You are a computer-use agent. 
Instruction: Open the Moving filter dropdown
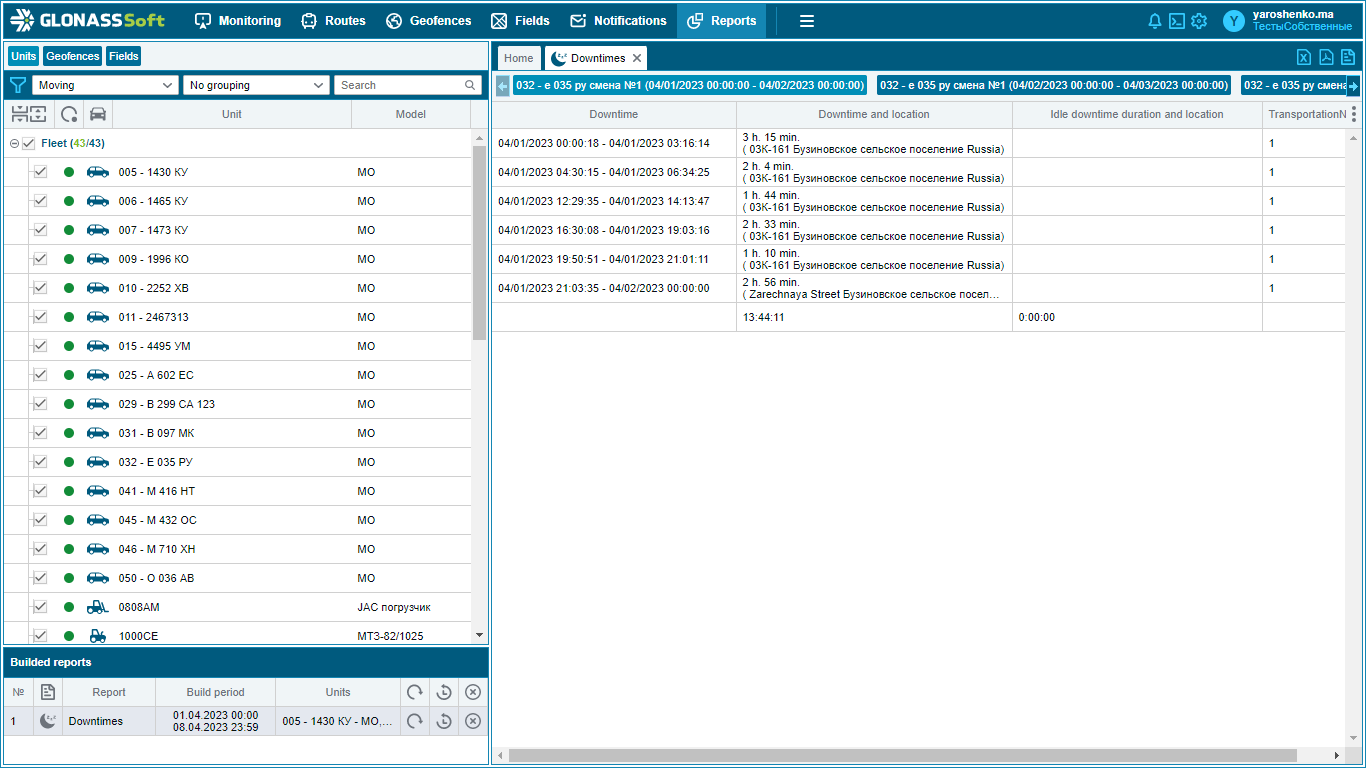(106, 85)
